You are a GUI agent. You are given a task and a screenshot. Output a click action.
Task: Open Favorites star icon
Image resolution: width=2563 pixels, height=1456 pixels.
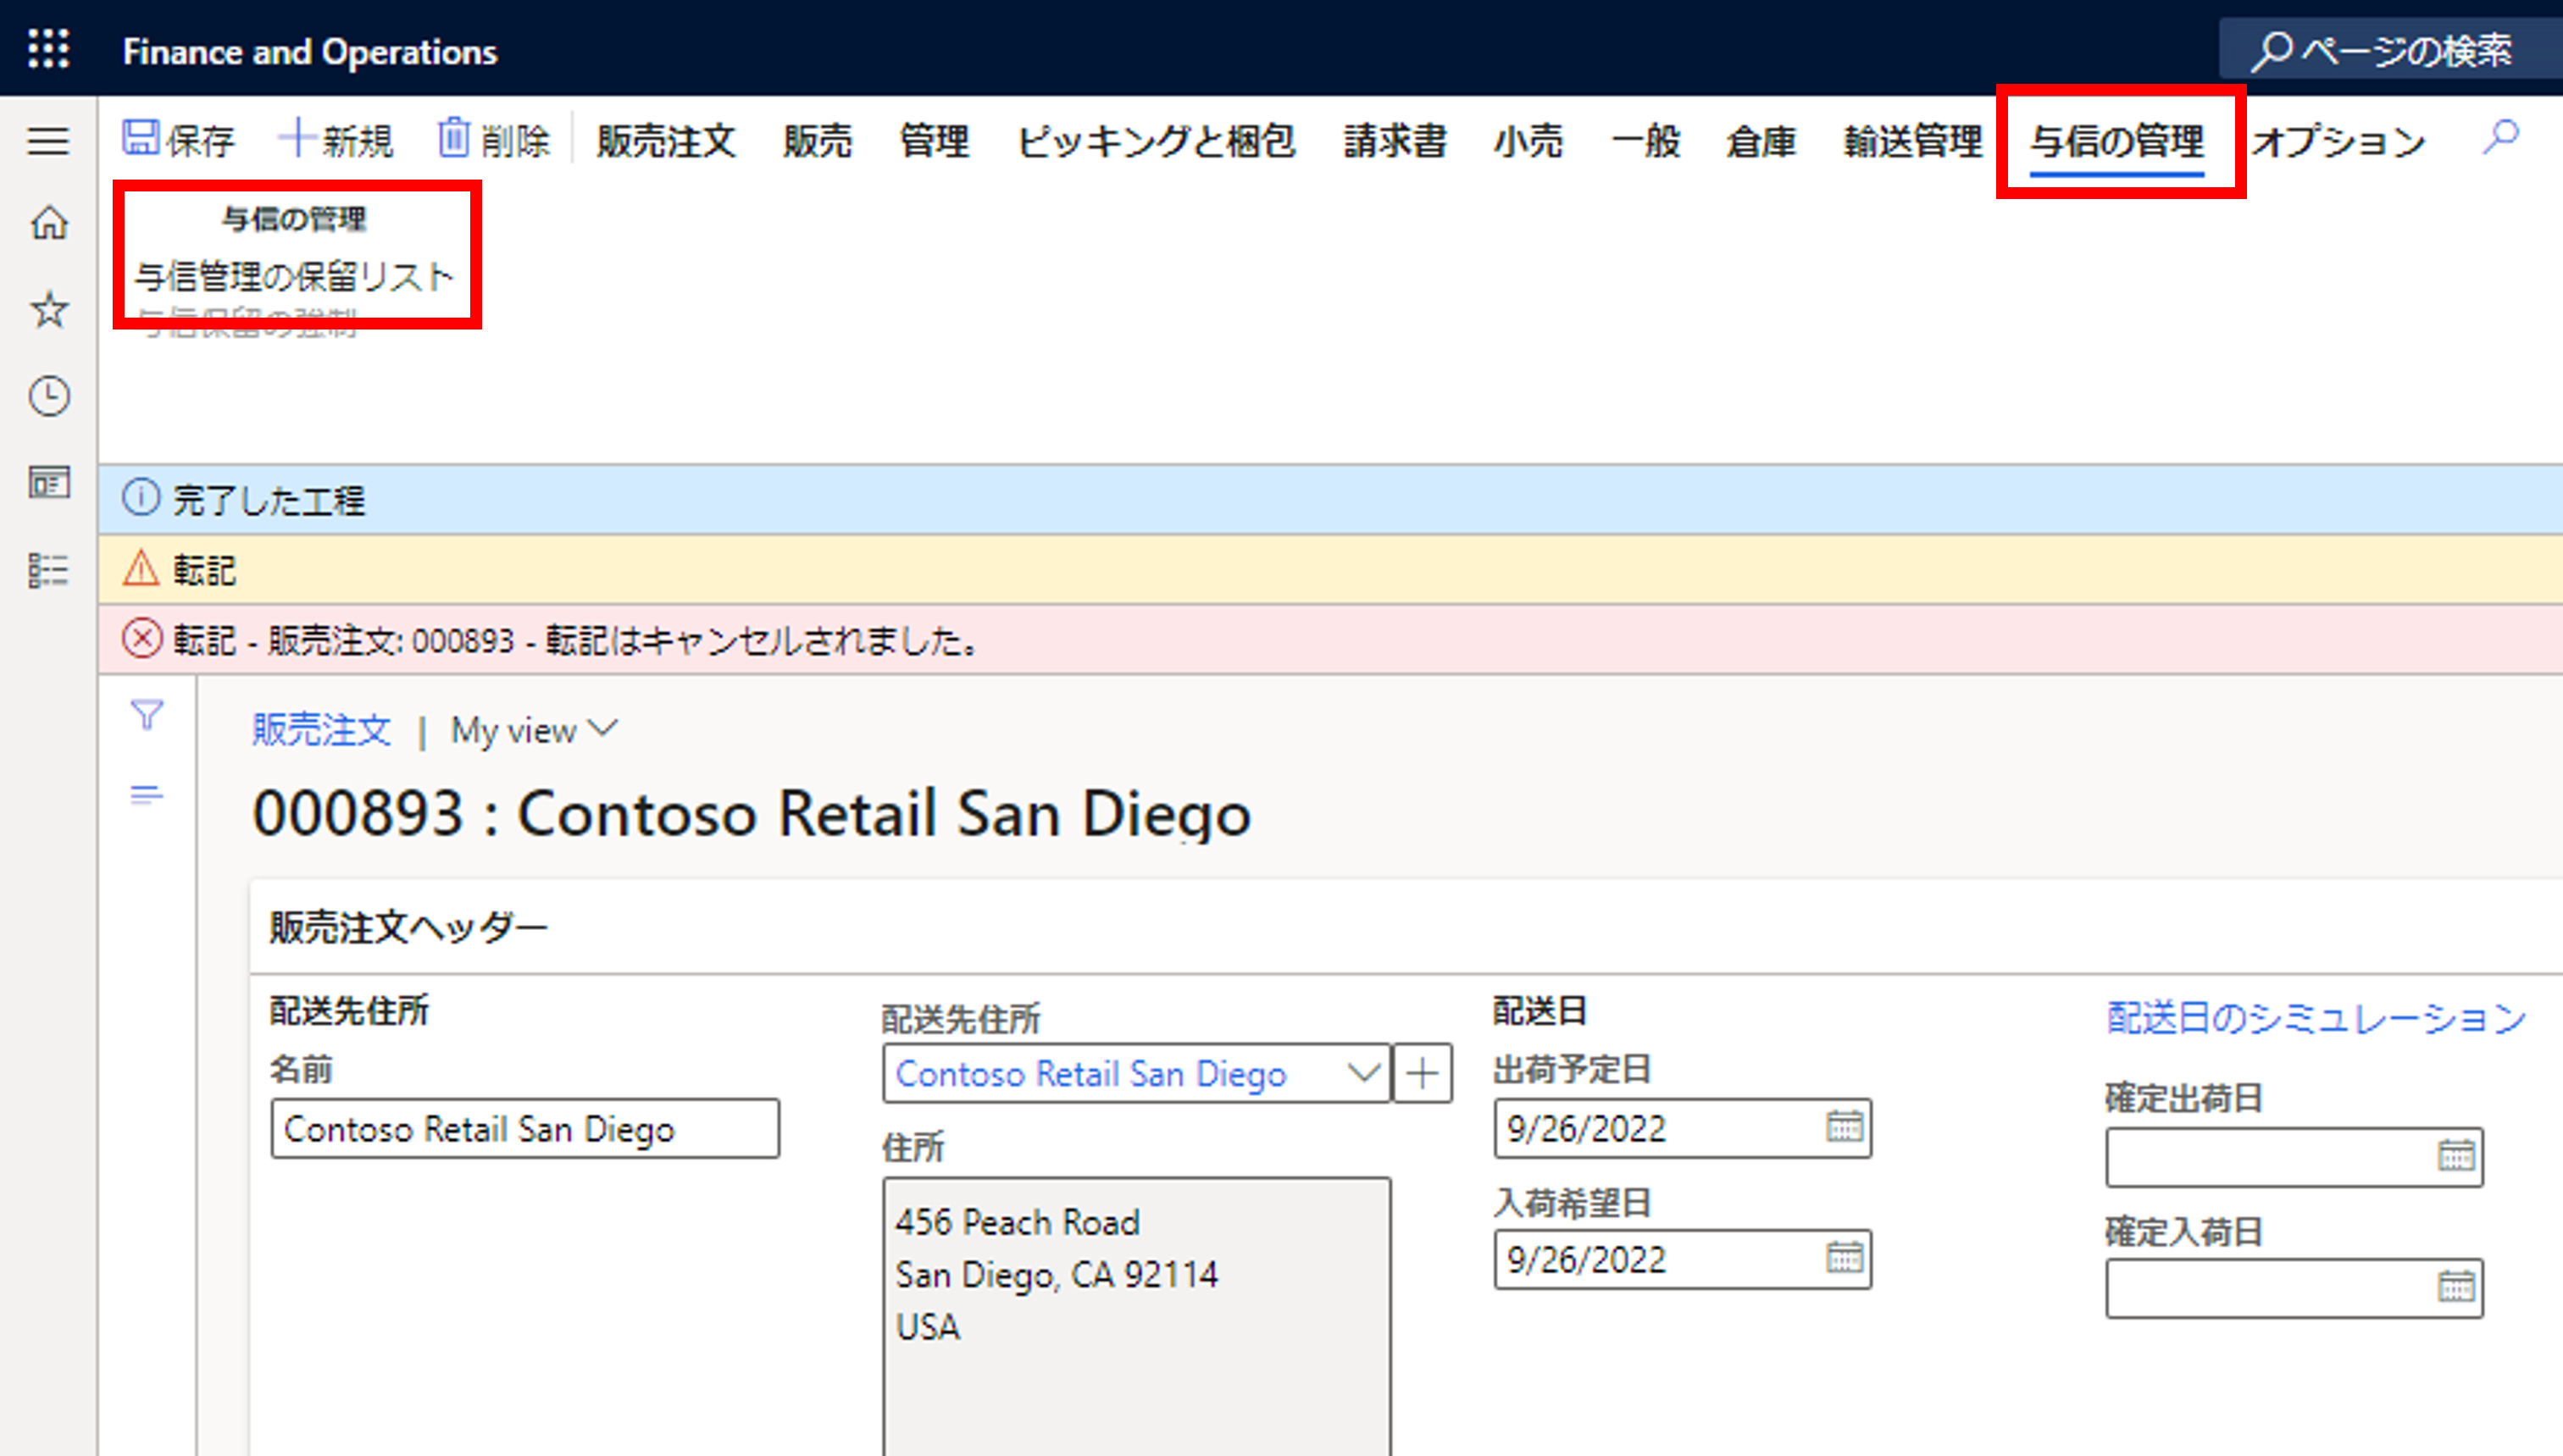point(49,309)
